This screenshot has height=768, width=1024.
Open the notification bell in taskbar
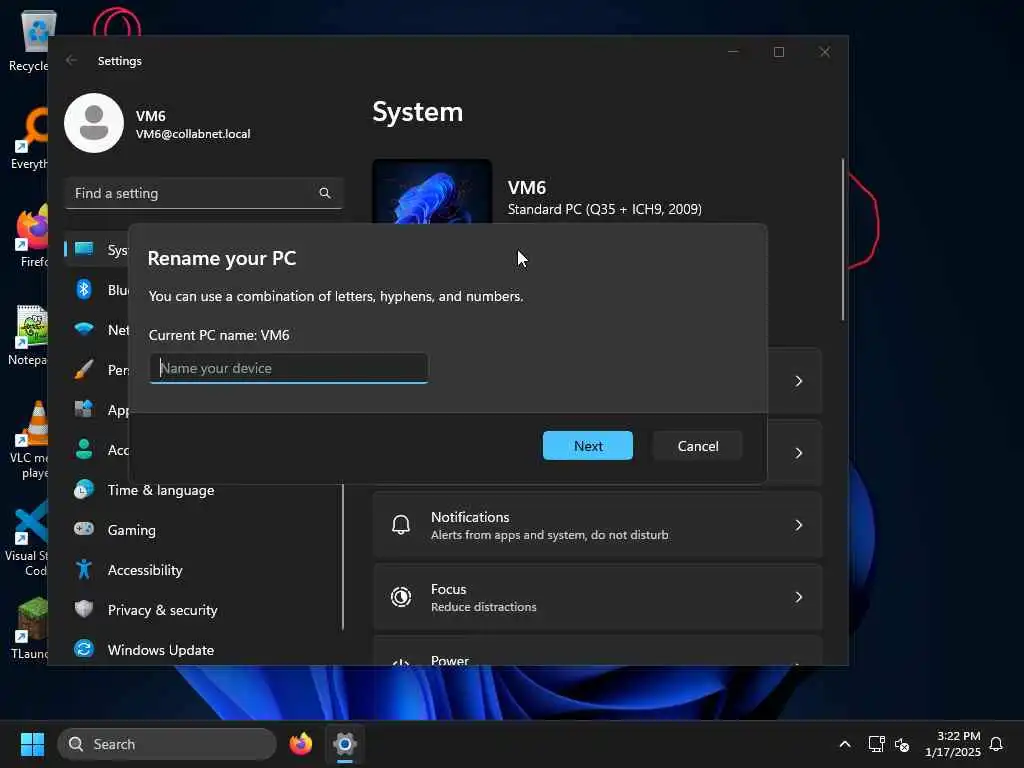click(996, 744)
